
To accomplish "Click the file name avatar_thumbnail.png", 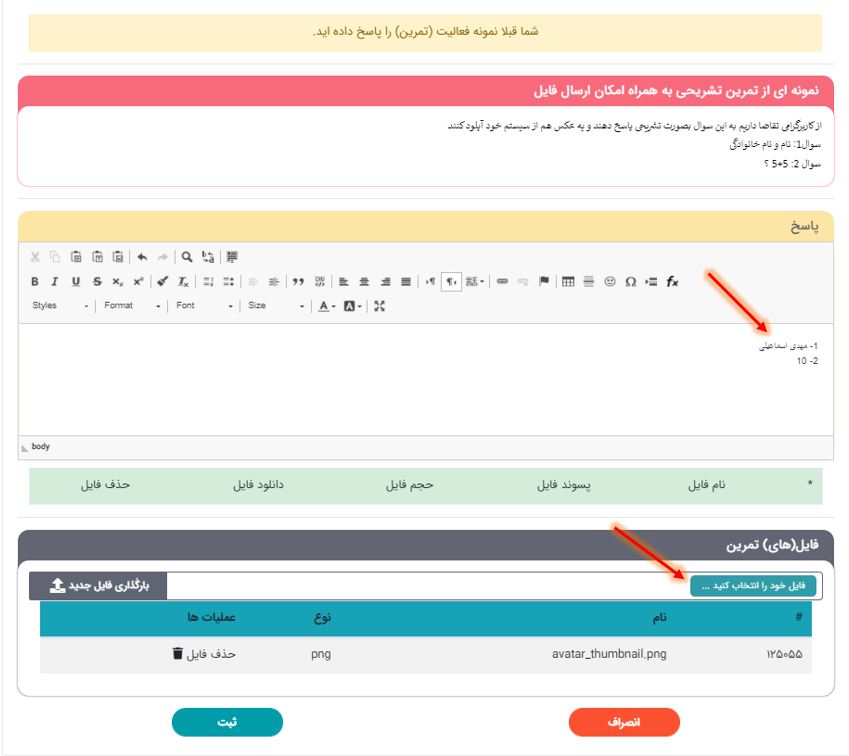I will [609, 654].
